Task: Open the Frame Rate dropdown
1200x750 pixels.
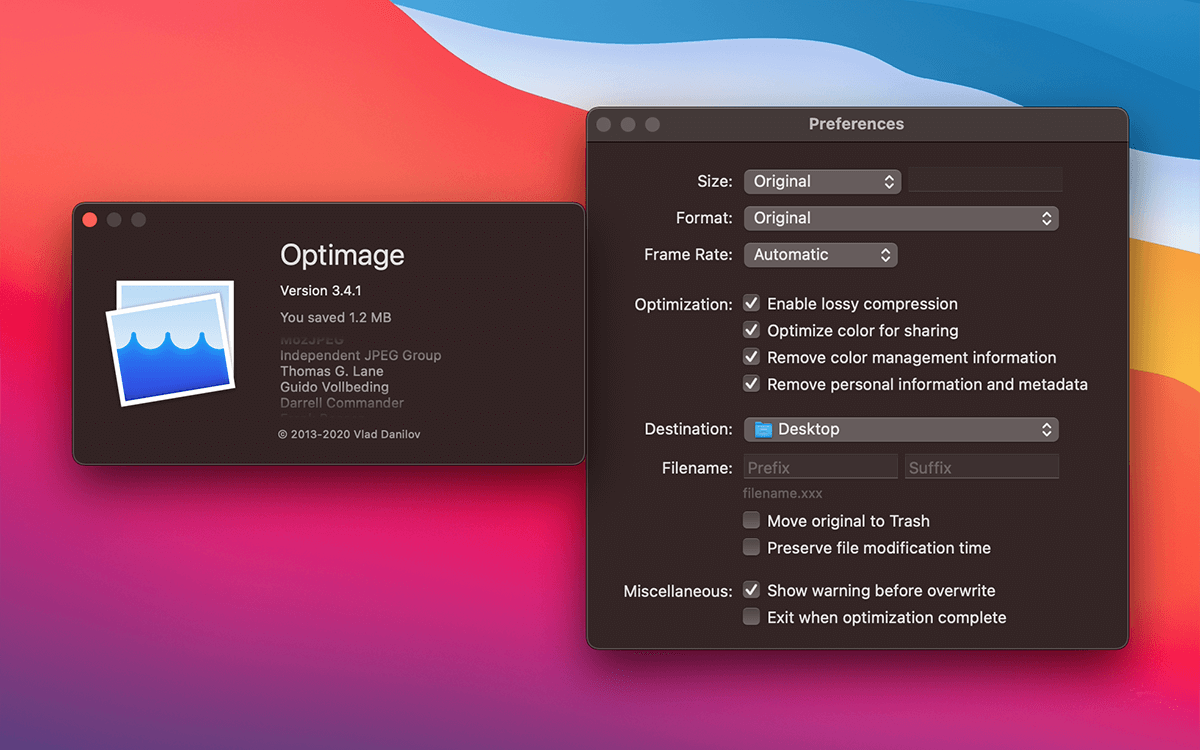Action: pyautogui.click(x=821, y=255)
